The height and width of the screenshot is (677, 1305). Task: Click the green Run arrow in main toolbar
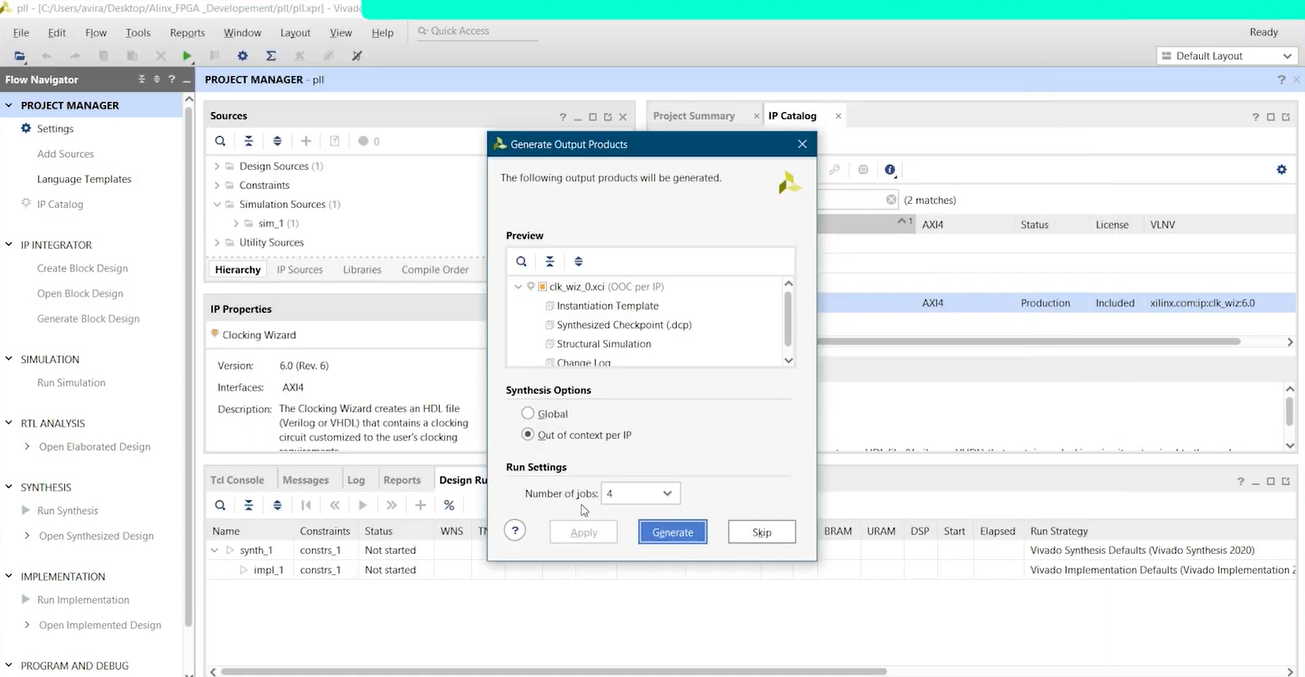tap(187, 56)
